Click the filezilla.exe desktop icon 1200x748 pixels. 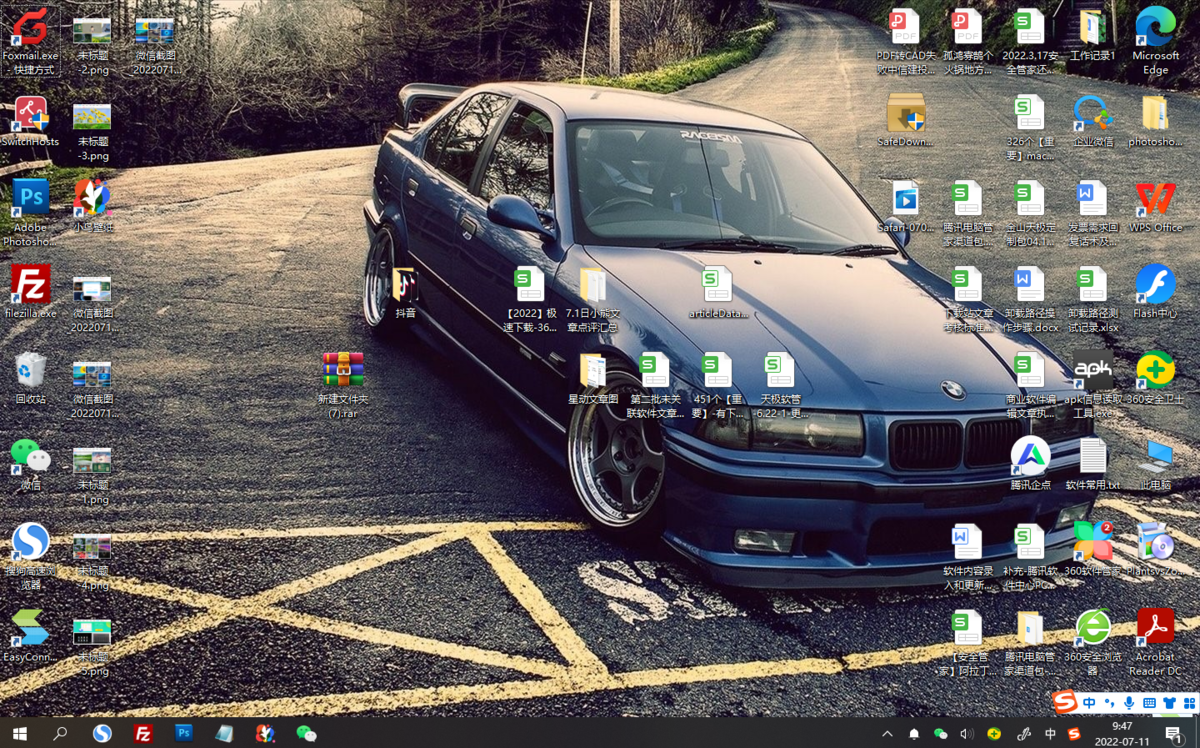click(30, 285)
